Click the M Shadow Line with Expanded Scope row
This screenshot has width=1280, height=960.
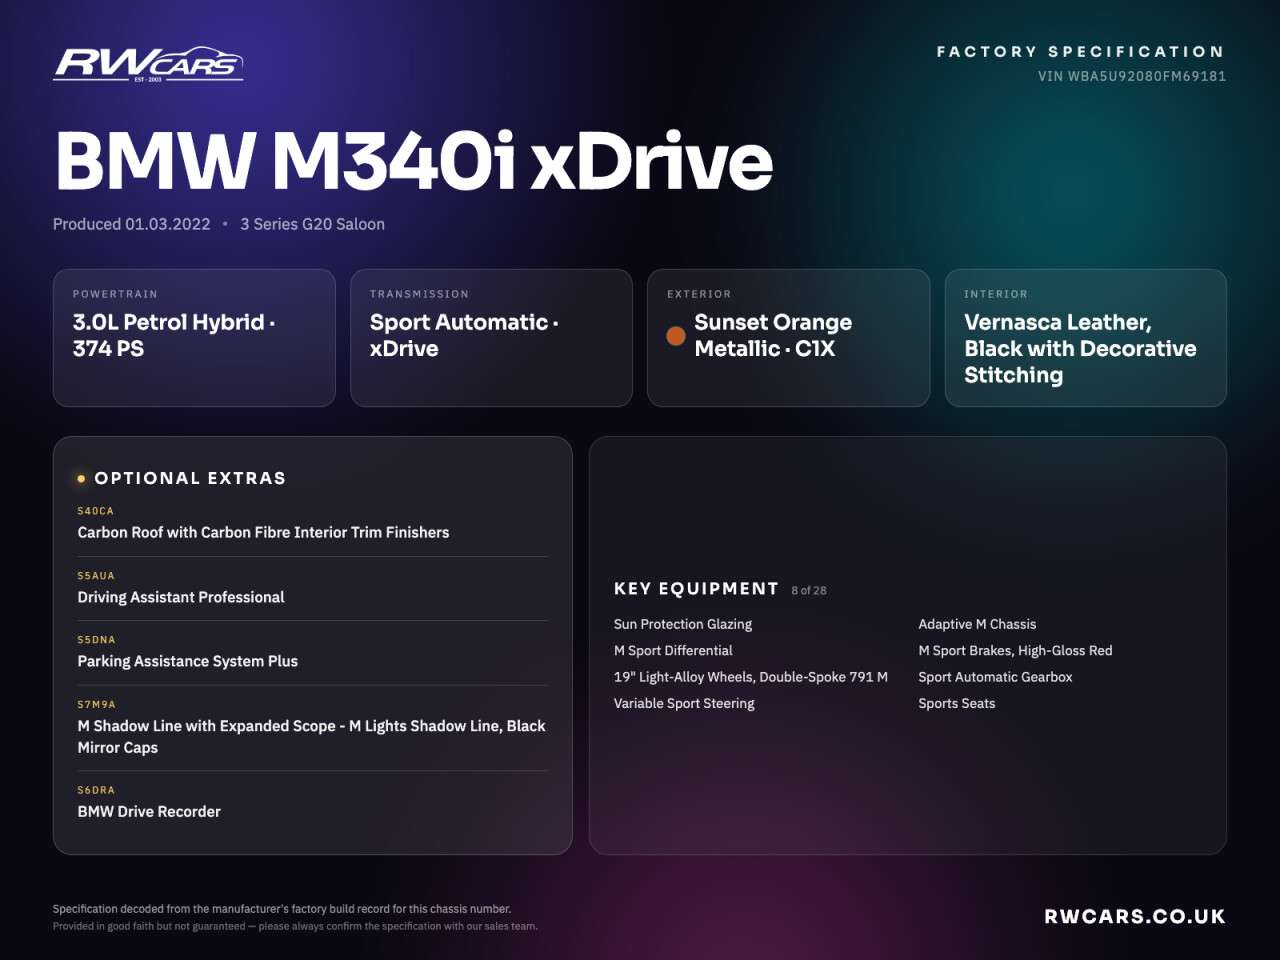[x=312, y=736]
